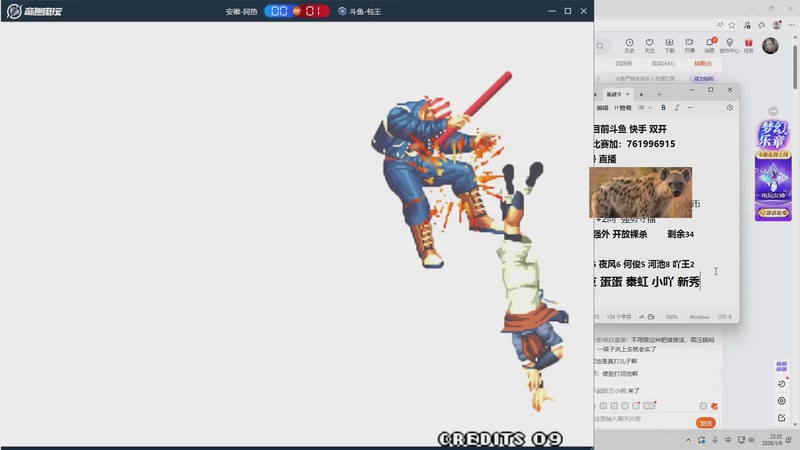Toggle italic formatting in the notepad
The image size is (800, 450).
[677, 108]
